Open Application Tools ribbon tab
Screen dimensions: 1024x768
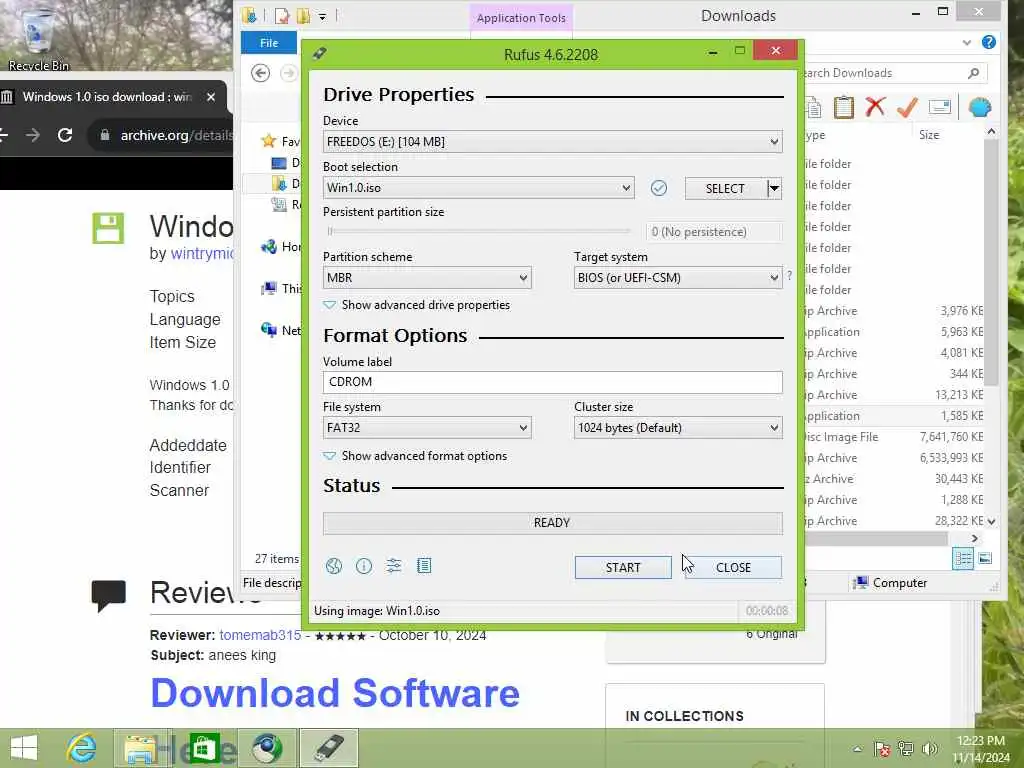point(521,18)
